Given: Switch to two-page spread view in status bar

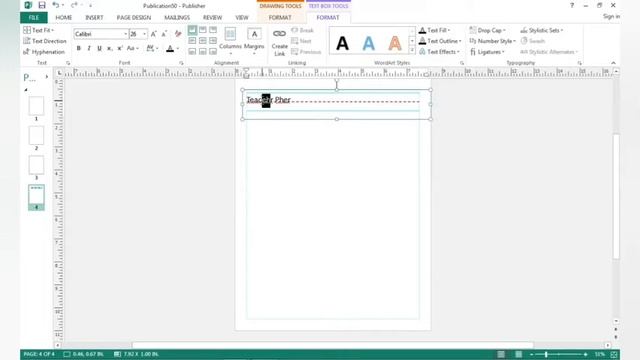Looking at the screenshot, I should click(x=518, y=354).
